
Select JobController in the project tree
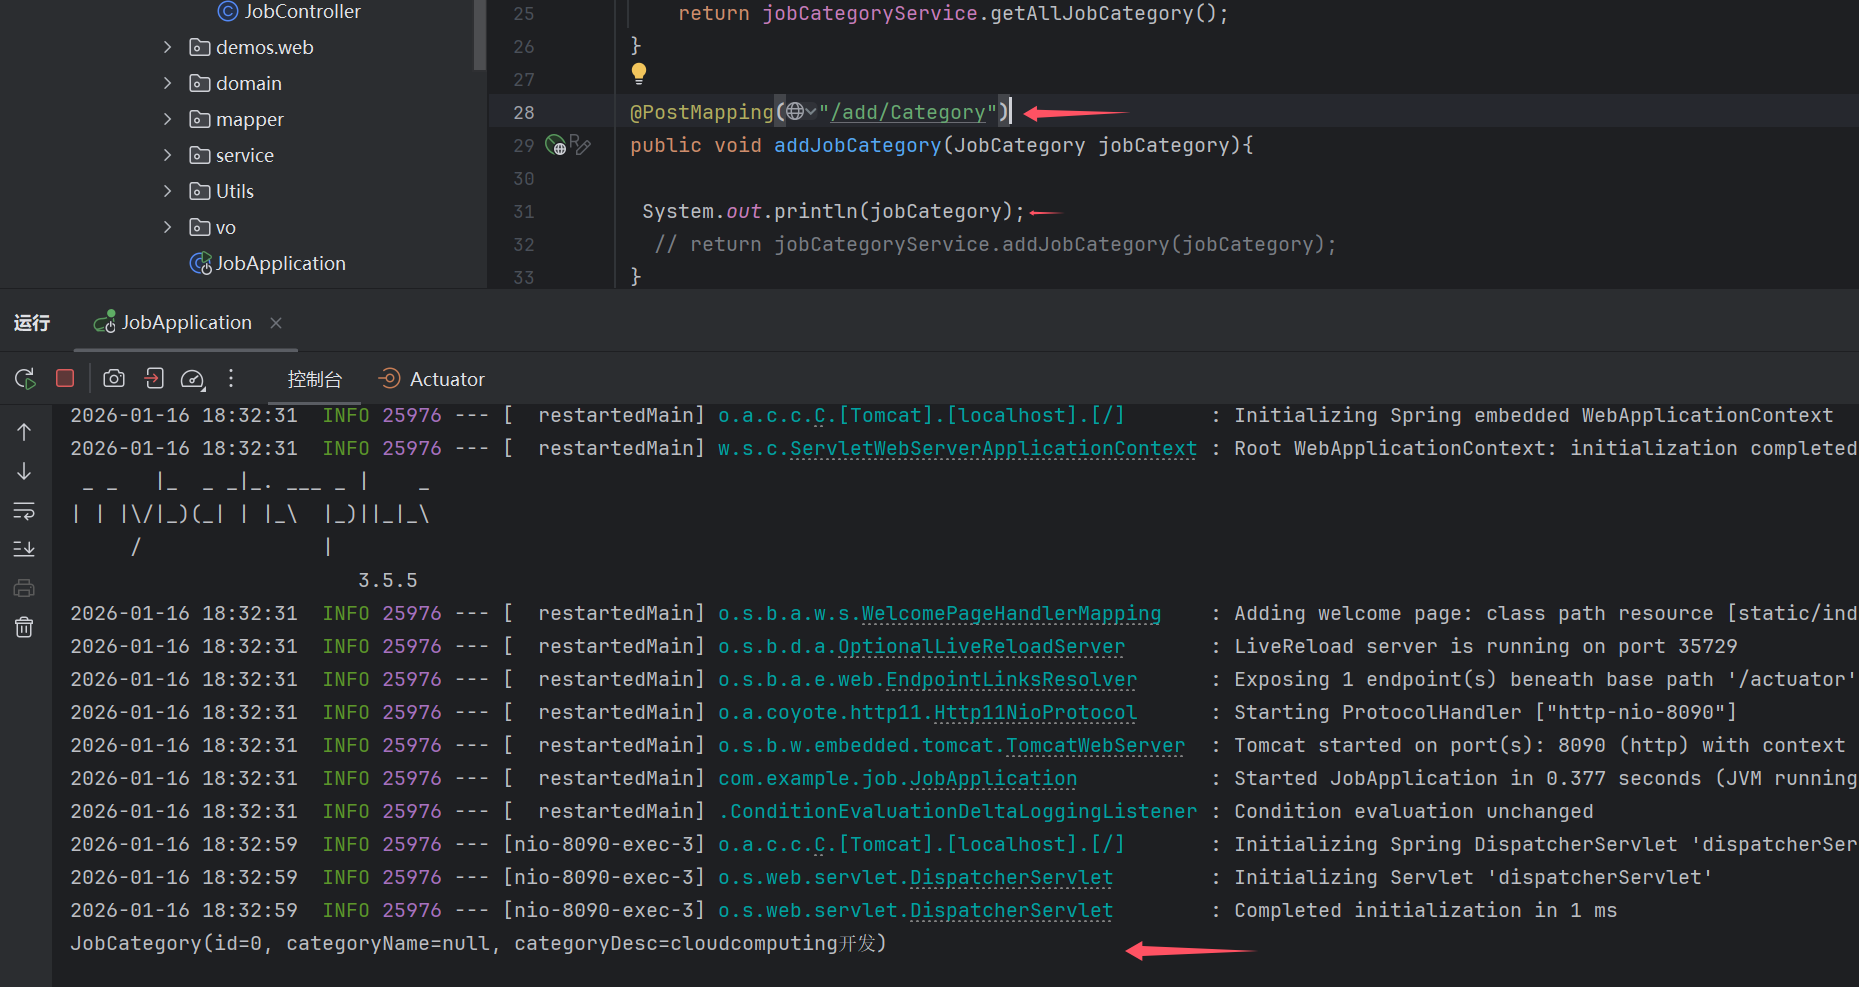302,11
